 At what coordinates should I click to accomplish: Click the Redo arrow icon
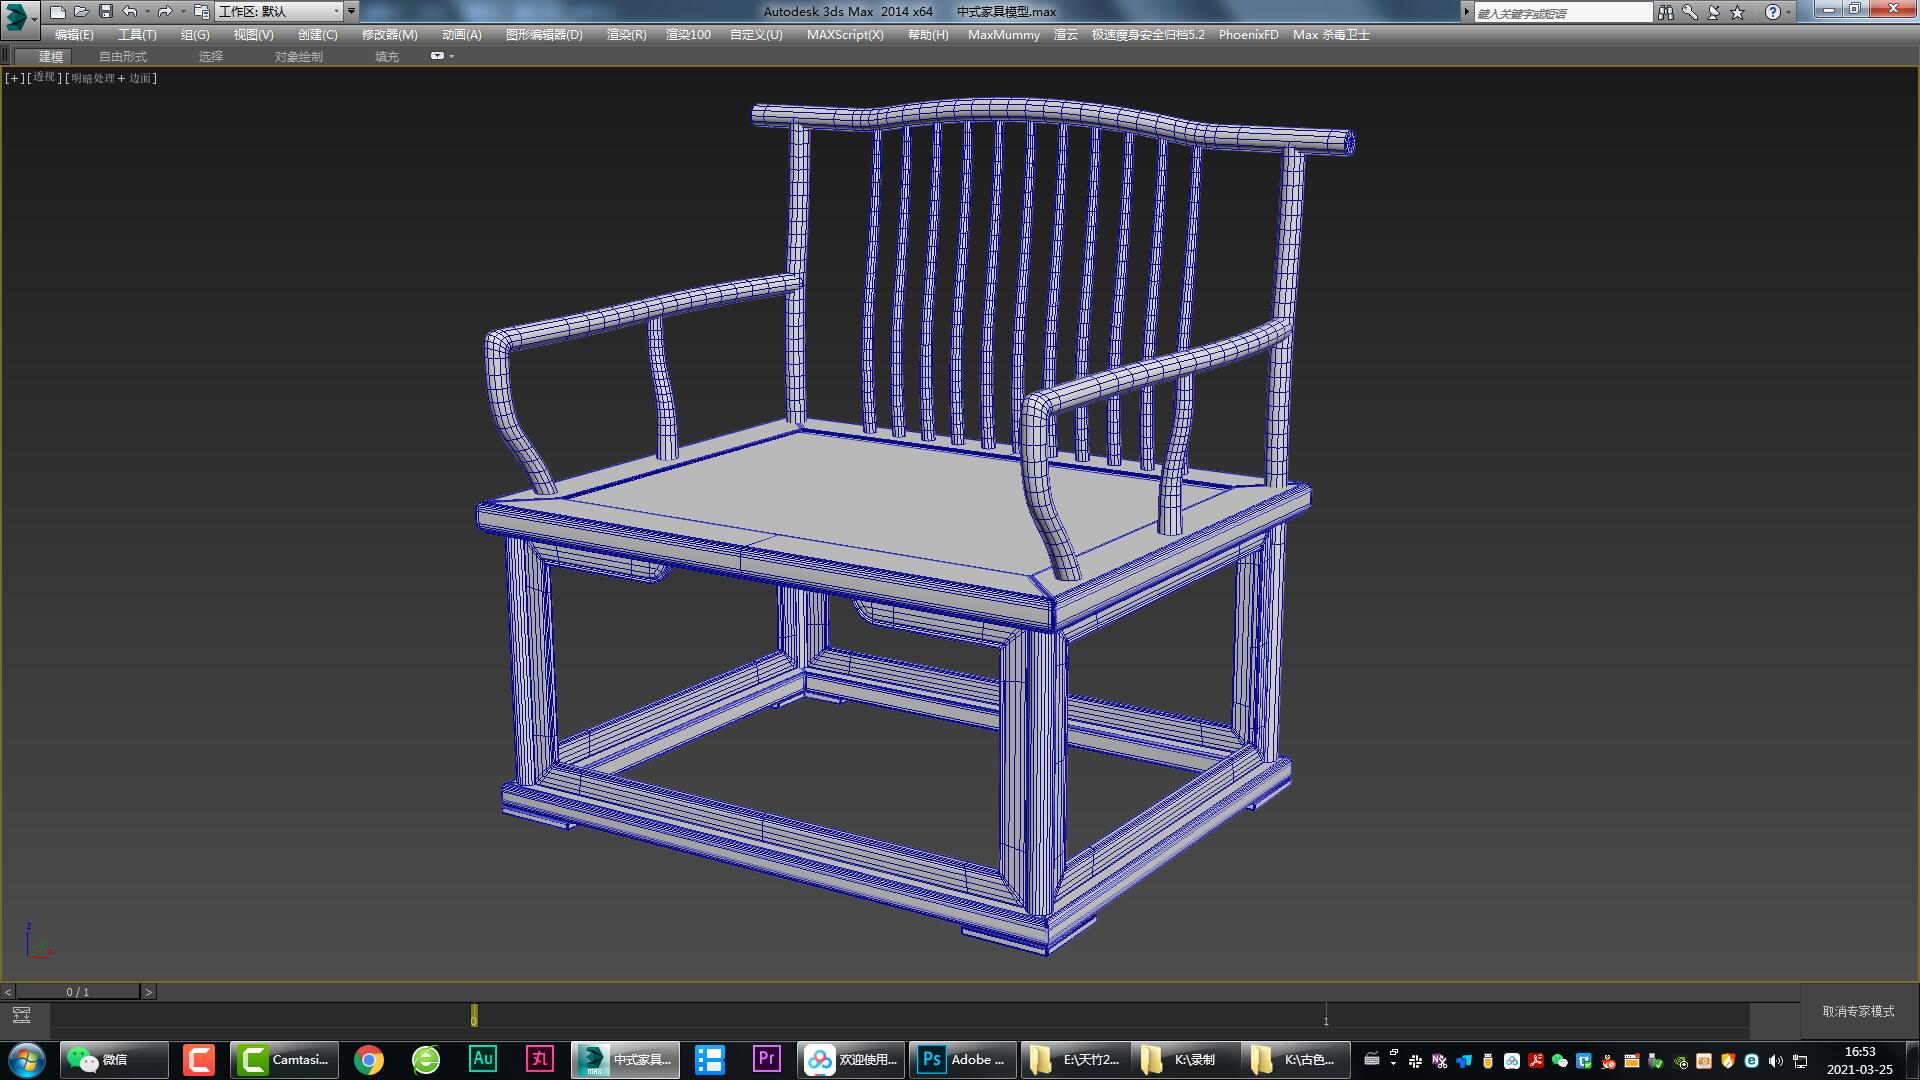164,12
